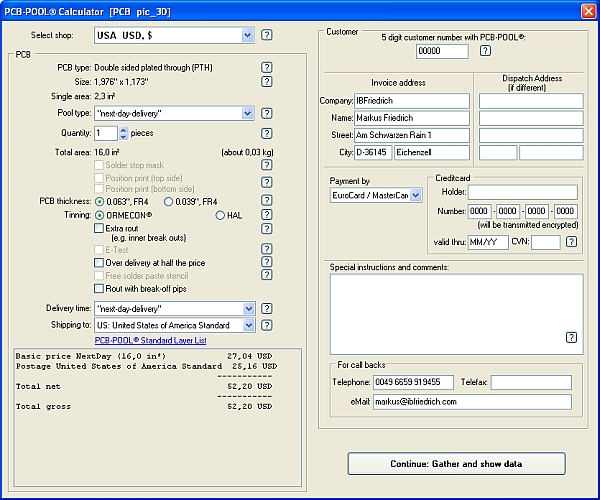Image resolution: width=600 pixels, height=500 pixels.
Task: Open help icon in special instructions box
Action: (x=571, y=338)
